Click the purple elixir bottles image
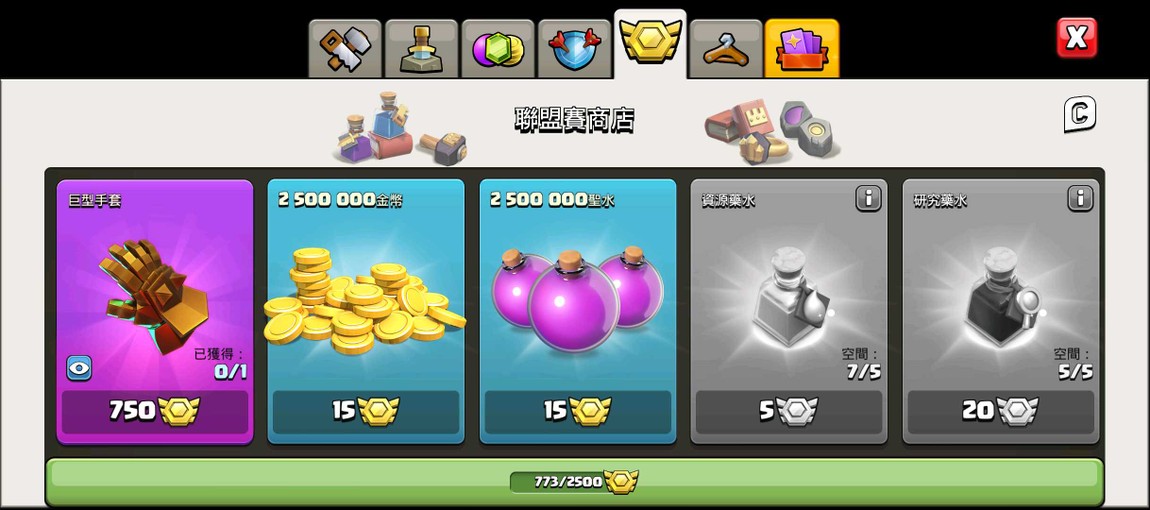The width and height of the screenshot is (1150, 510). pyautogui.click(x=577, y=297)
